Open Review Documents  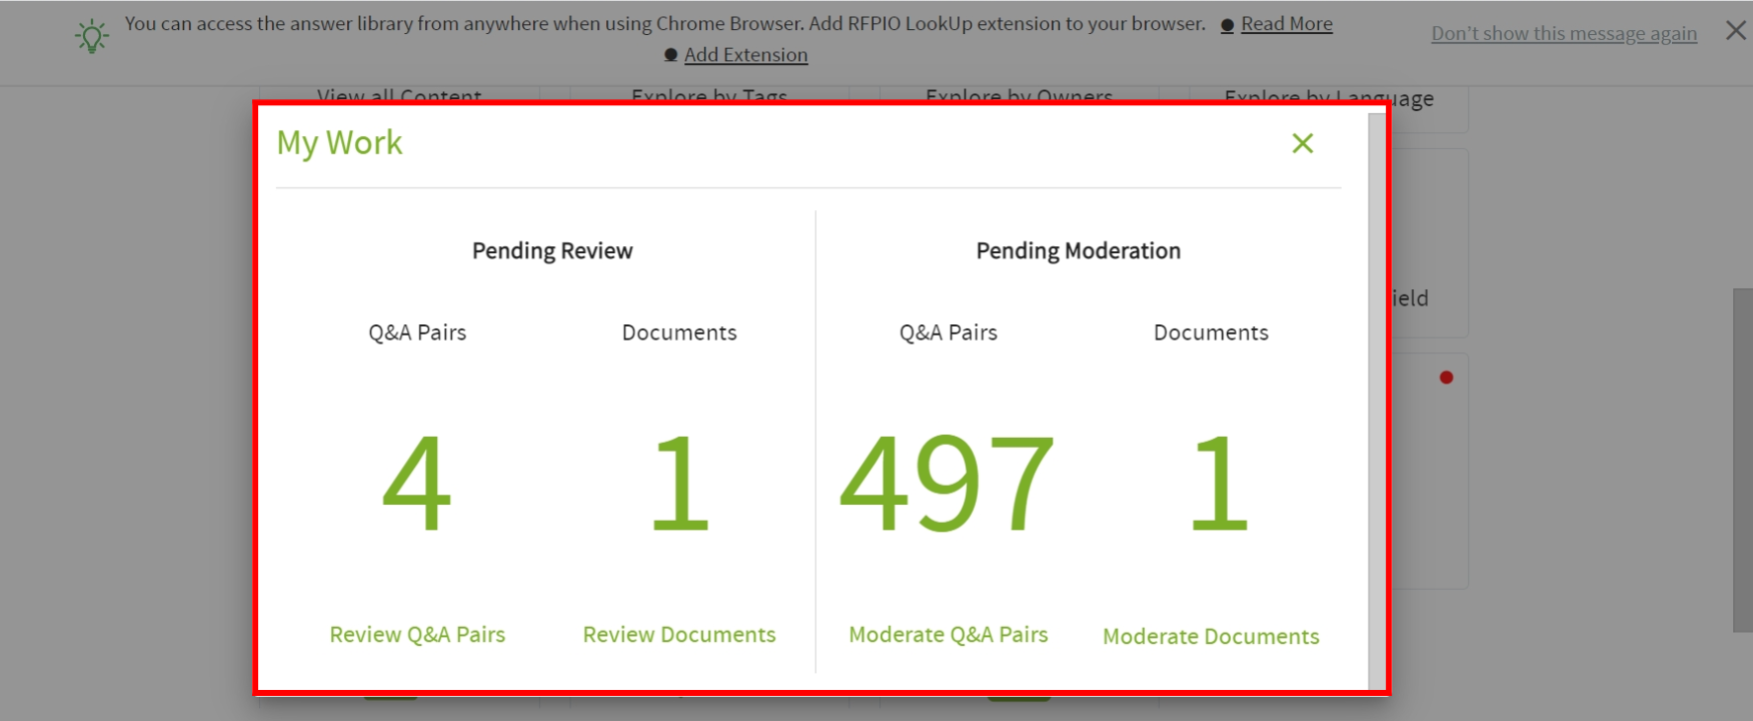click(x=679, y=634)
